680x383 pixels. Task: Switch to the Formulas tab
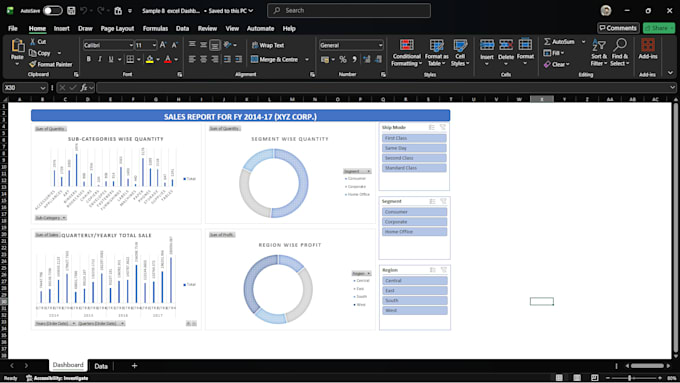point(155,29)
